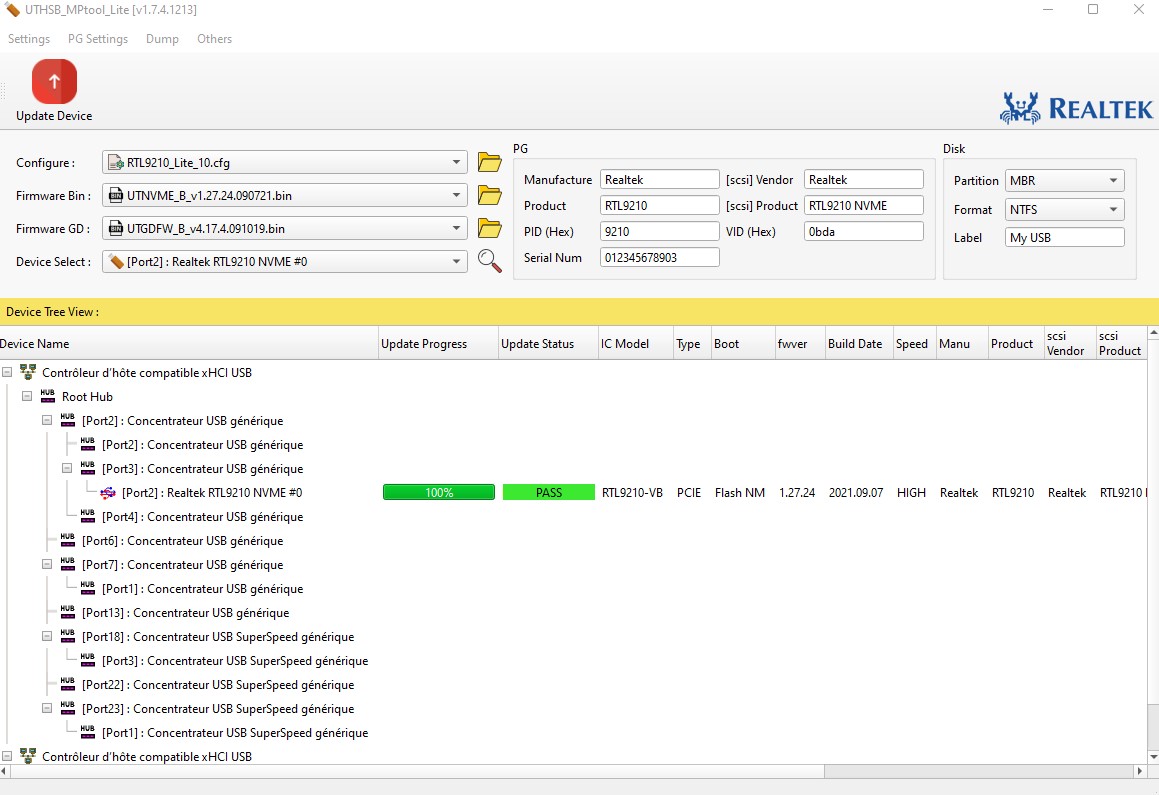
Task: Click the 2021.09.07 build date cell
Action: pyautogui.click(x=856, y=493)
